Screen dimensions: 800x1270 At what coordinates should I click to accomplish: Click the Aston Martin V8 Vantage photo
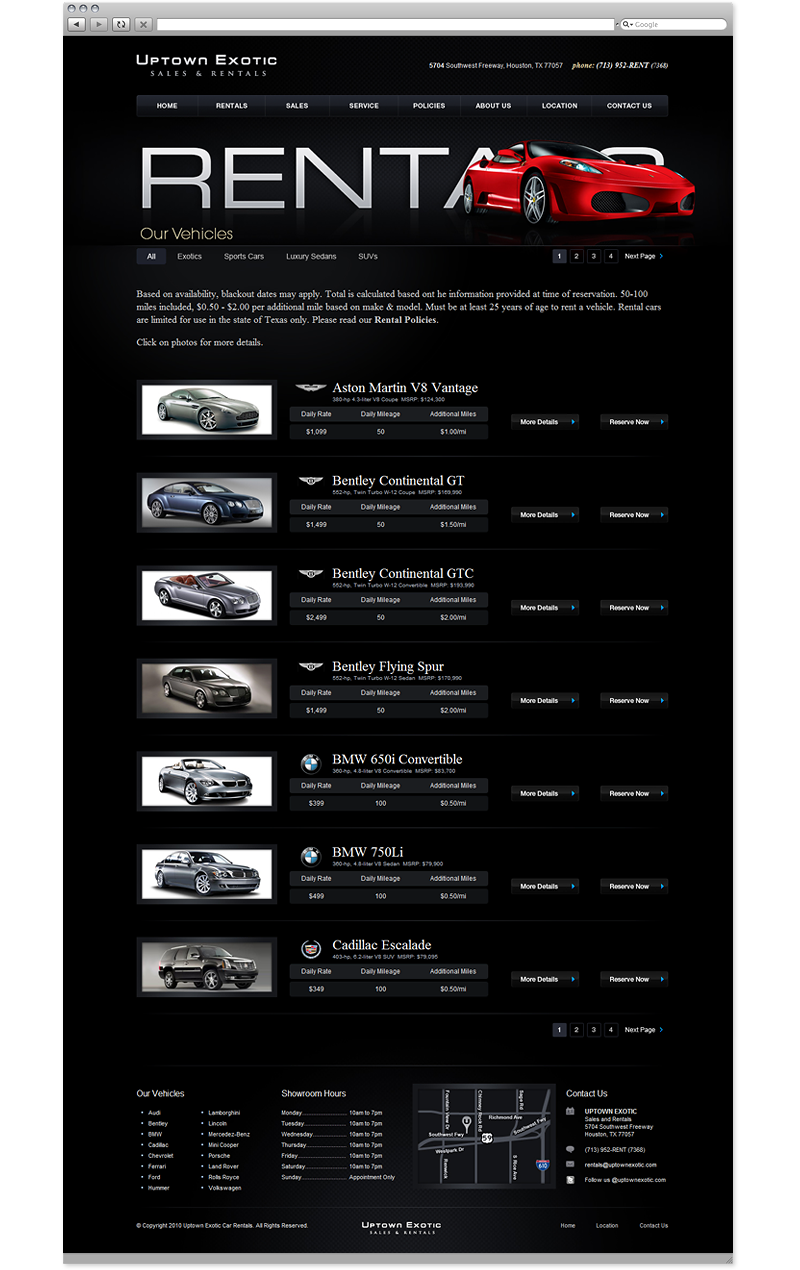[x=207, y=410]
